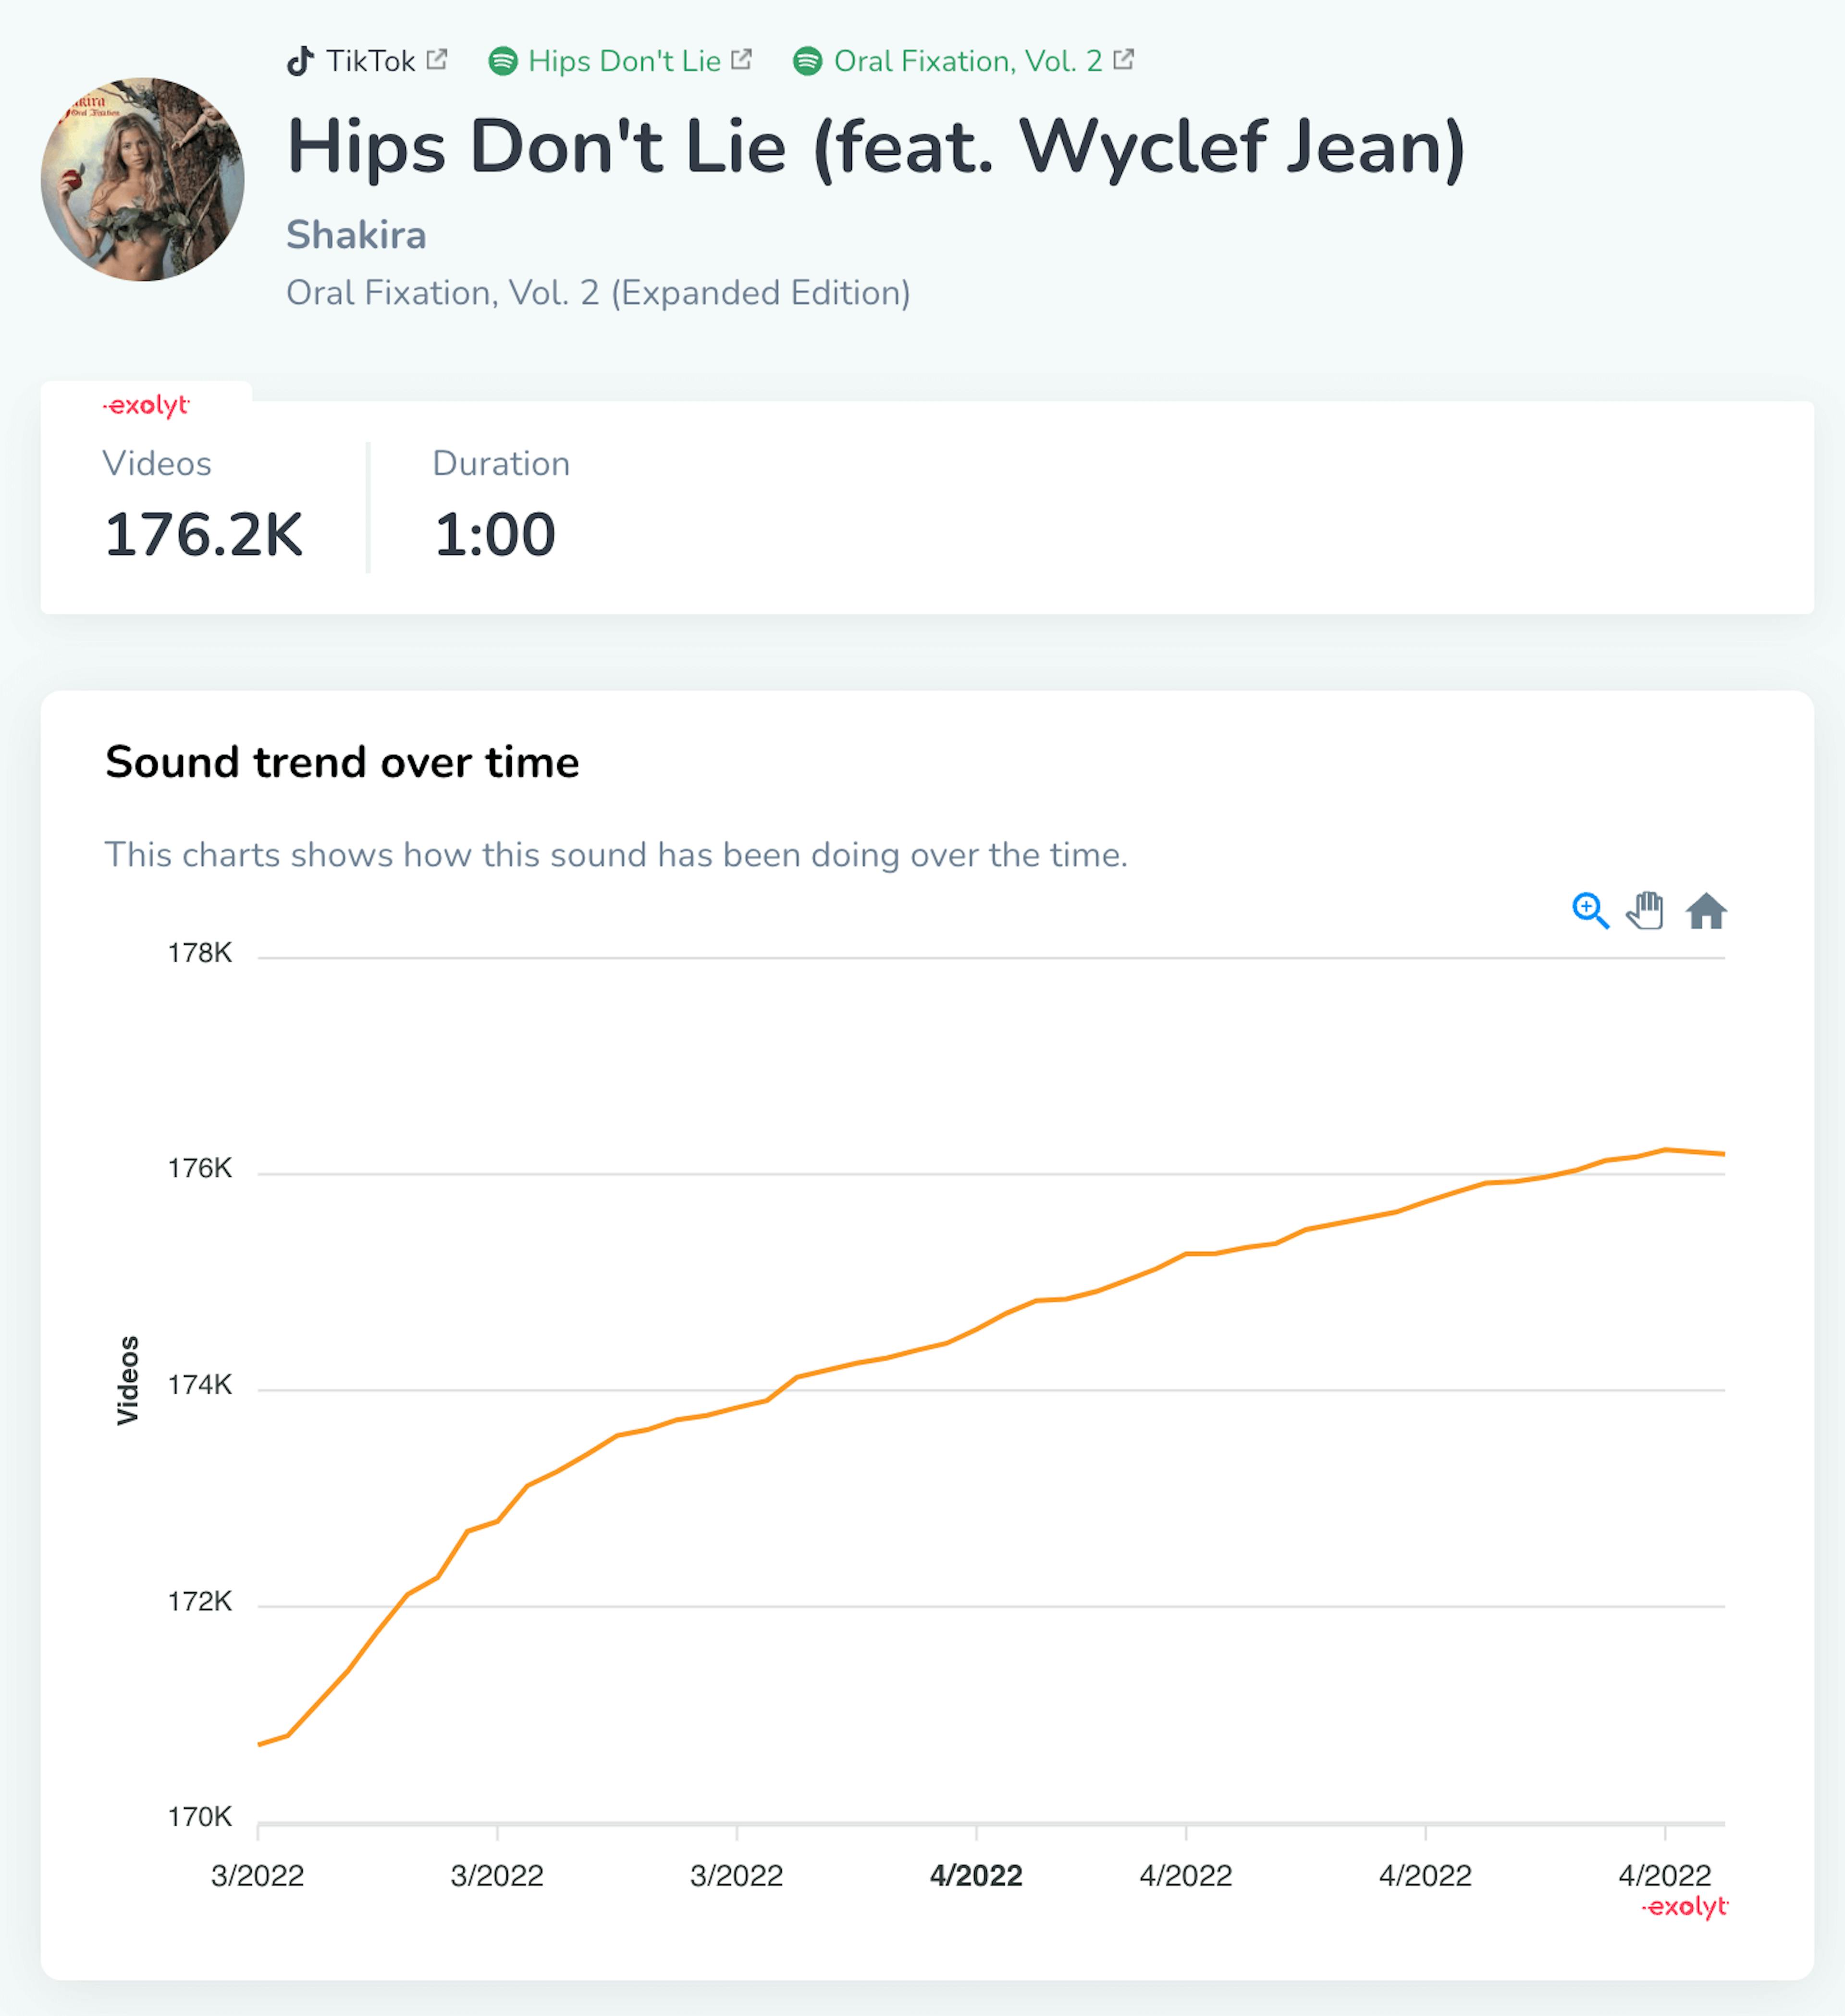Click external link icon after Hips Don't Lie
The width and height of the screenshot is (1845, 2016).
[x=741, y=59]
